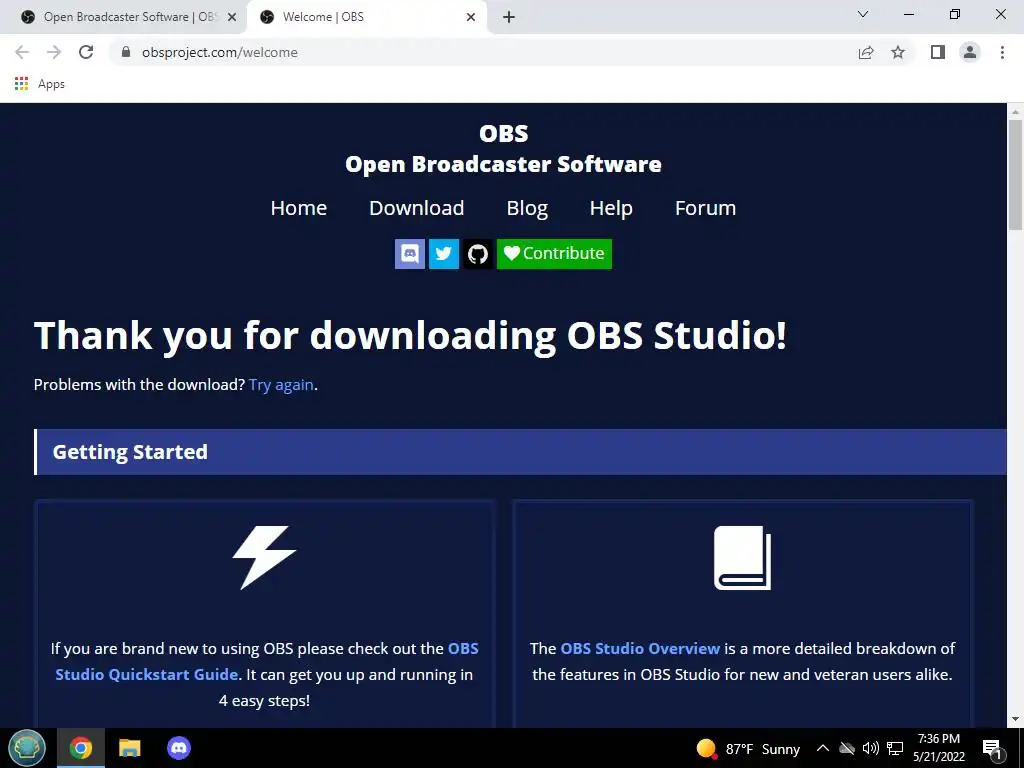Click the browser forward arrow
The height and width of the screenshot is (768, 1024).
point(54,52)
